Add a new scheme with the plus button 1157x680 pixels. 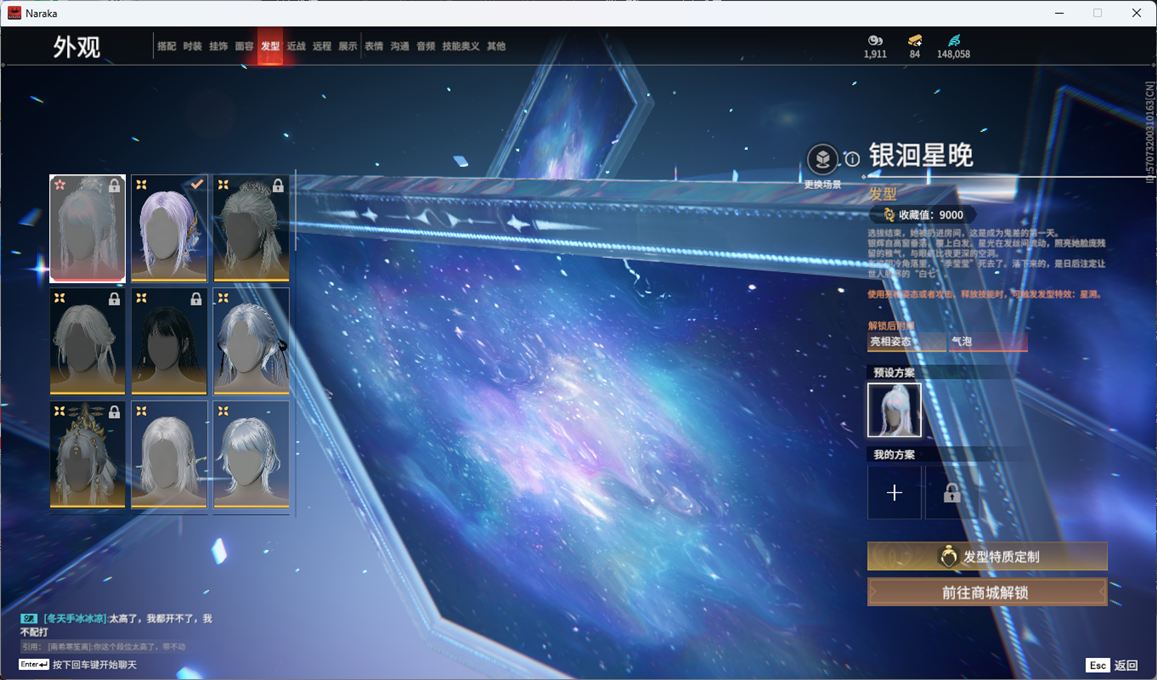point(894,493)
